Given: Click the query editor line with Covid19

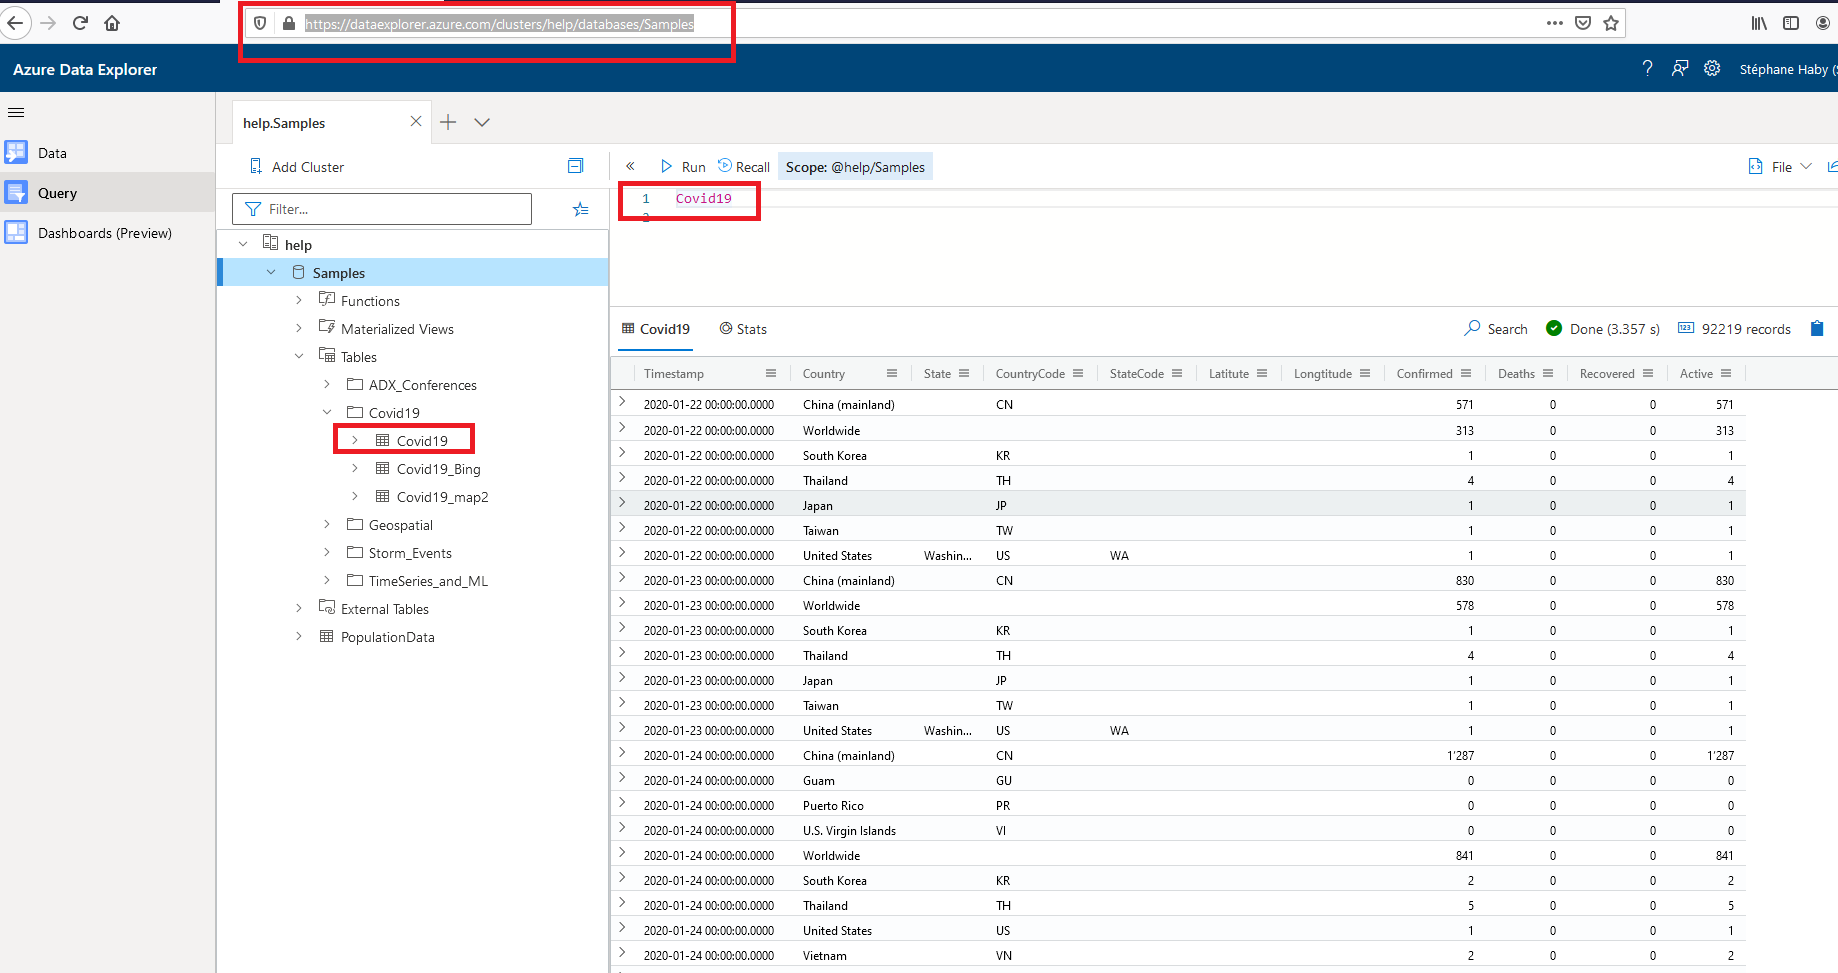Looking at the screenshot, I should point(703,199).
